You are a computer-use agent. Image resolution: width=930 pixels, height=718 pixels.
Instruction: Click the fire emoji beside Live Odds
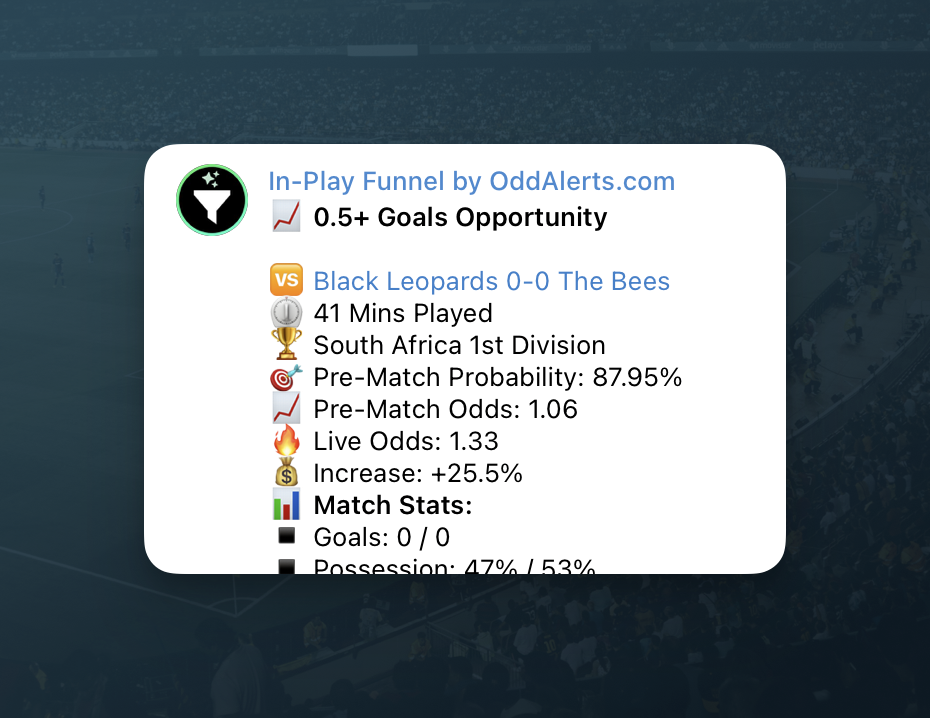tap(286, 442)
